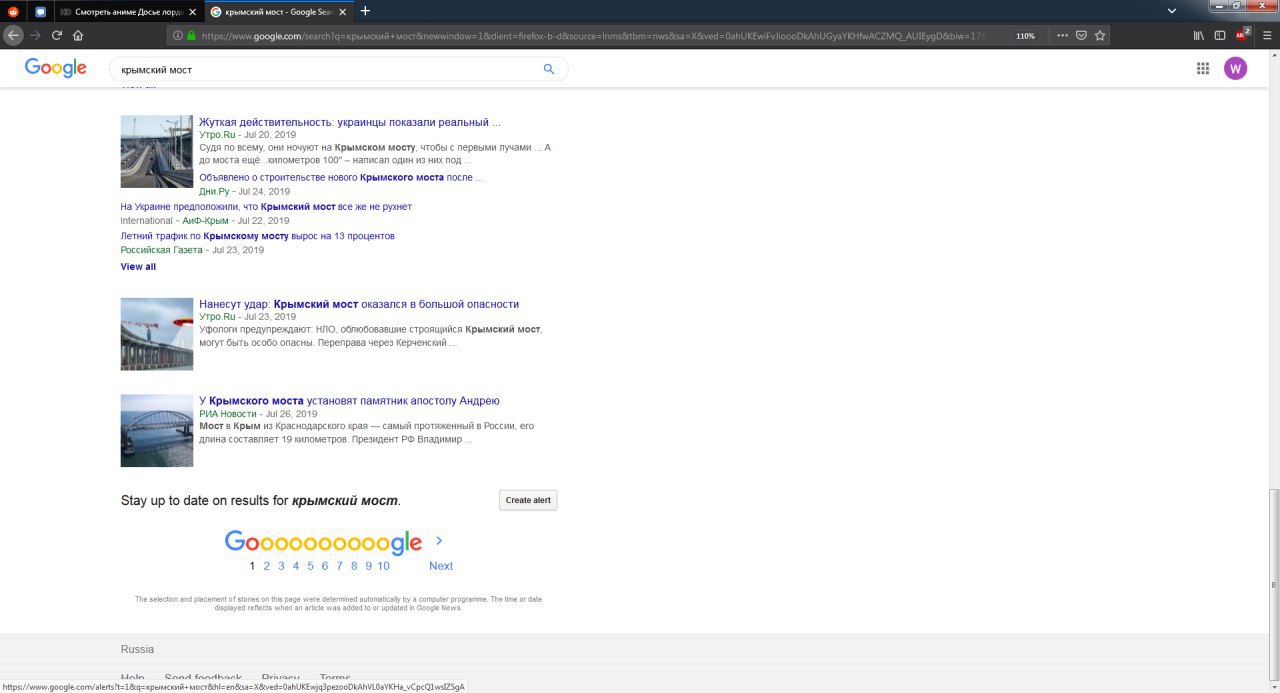Viewport: 1280px width, 693px height.
Task: Click the АиФ-Крым source label
Action: [205, 220]
